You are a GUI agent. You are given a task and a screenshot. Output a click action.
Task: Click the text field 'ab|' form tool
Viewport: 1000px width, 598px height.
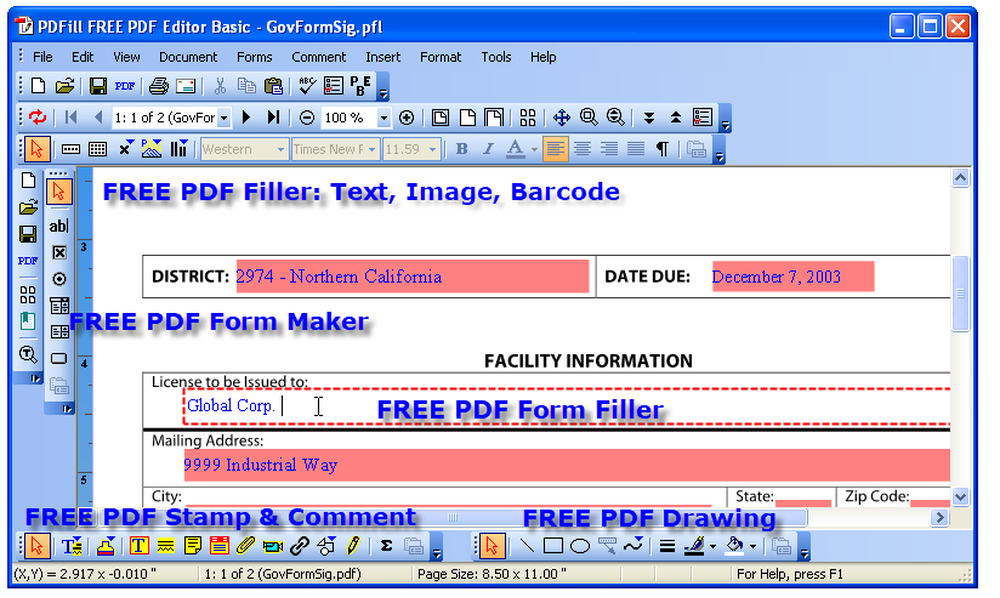[x=59, y=226]
